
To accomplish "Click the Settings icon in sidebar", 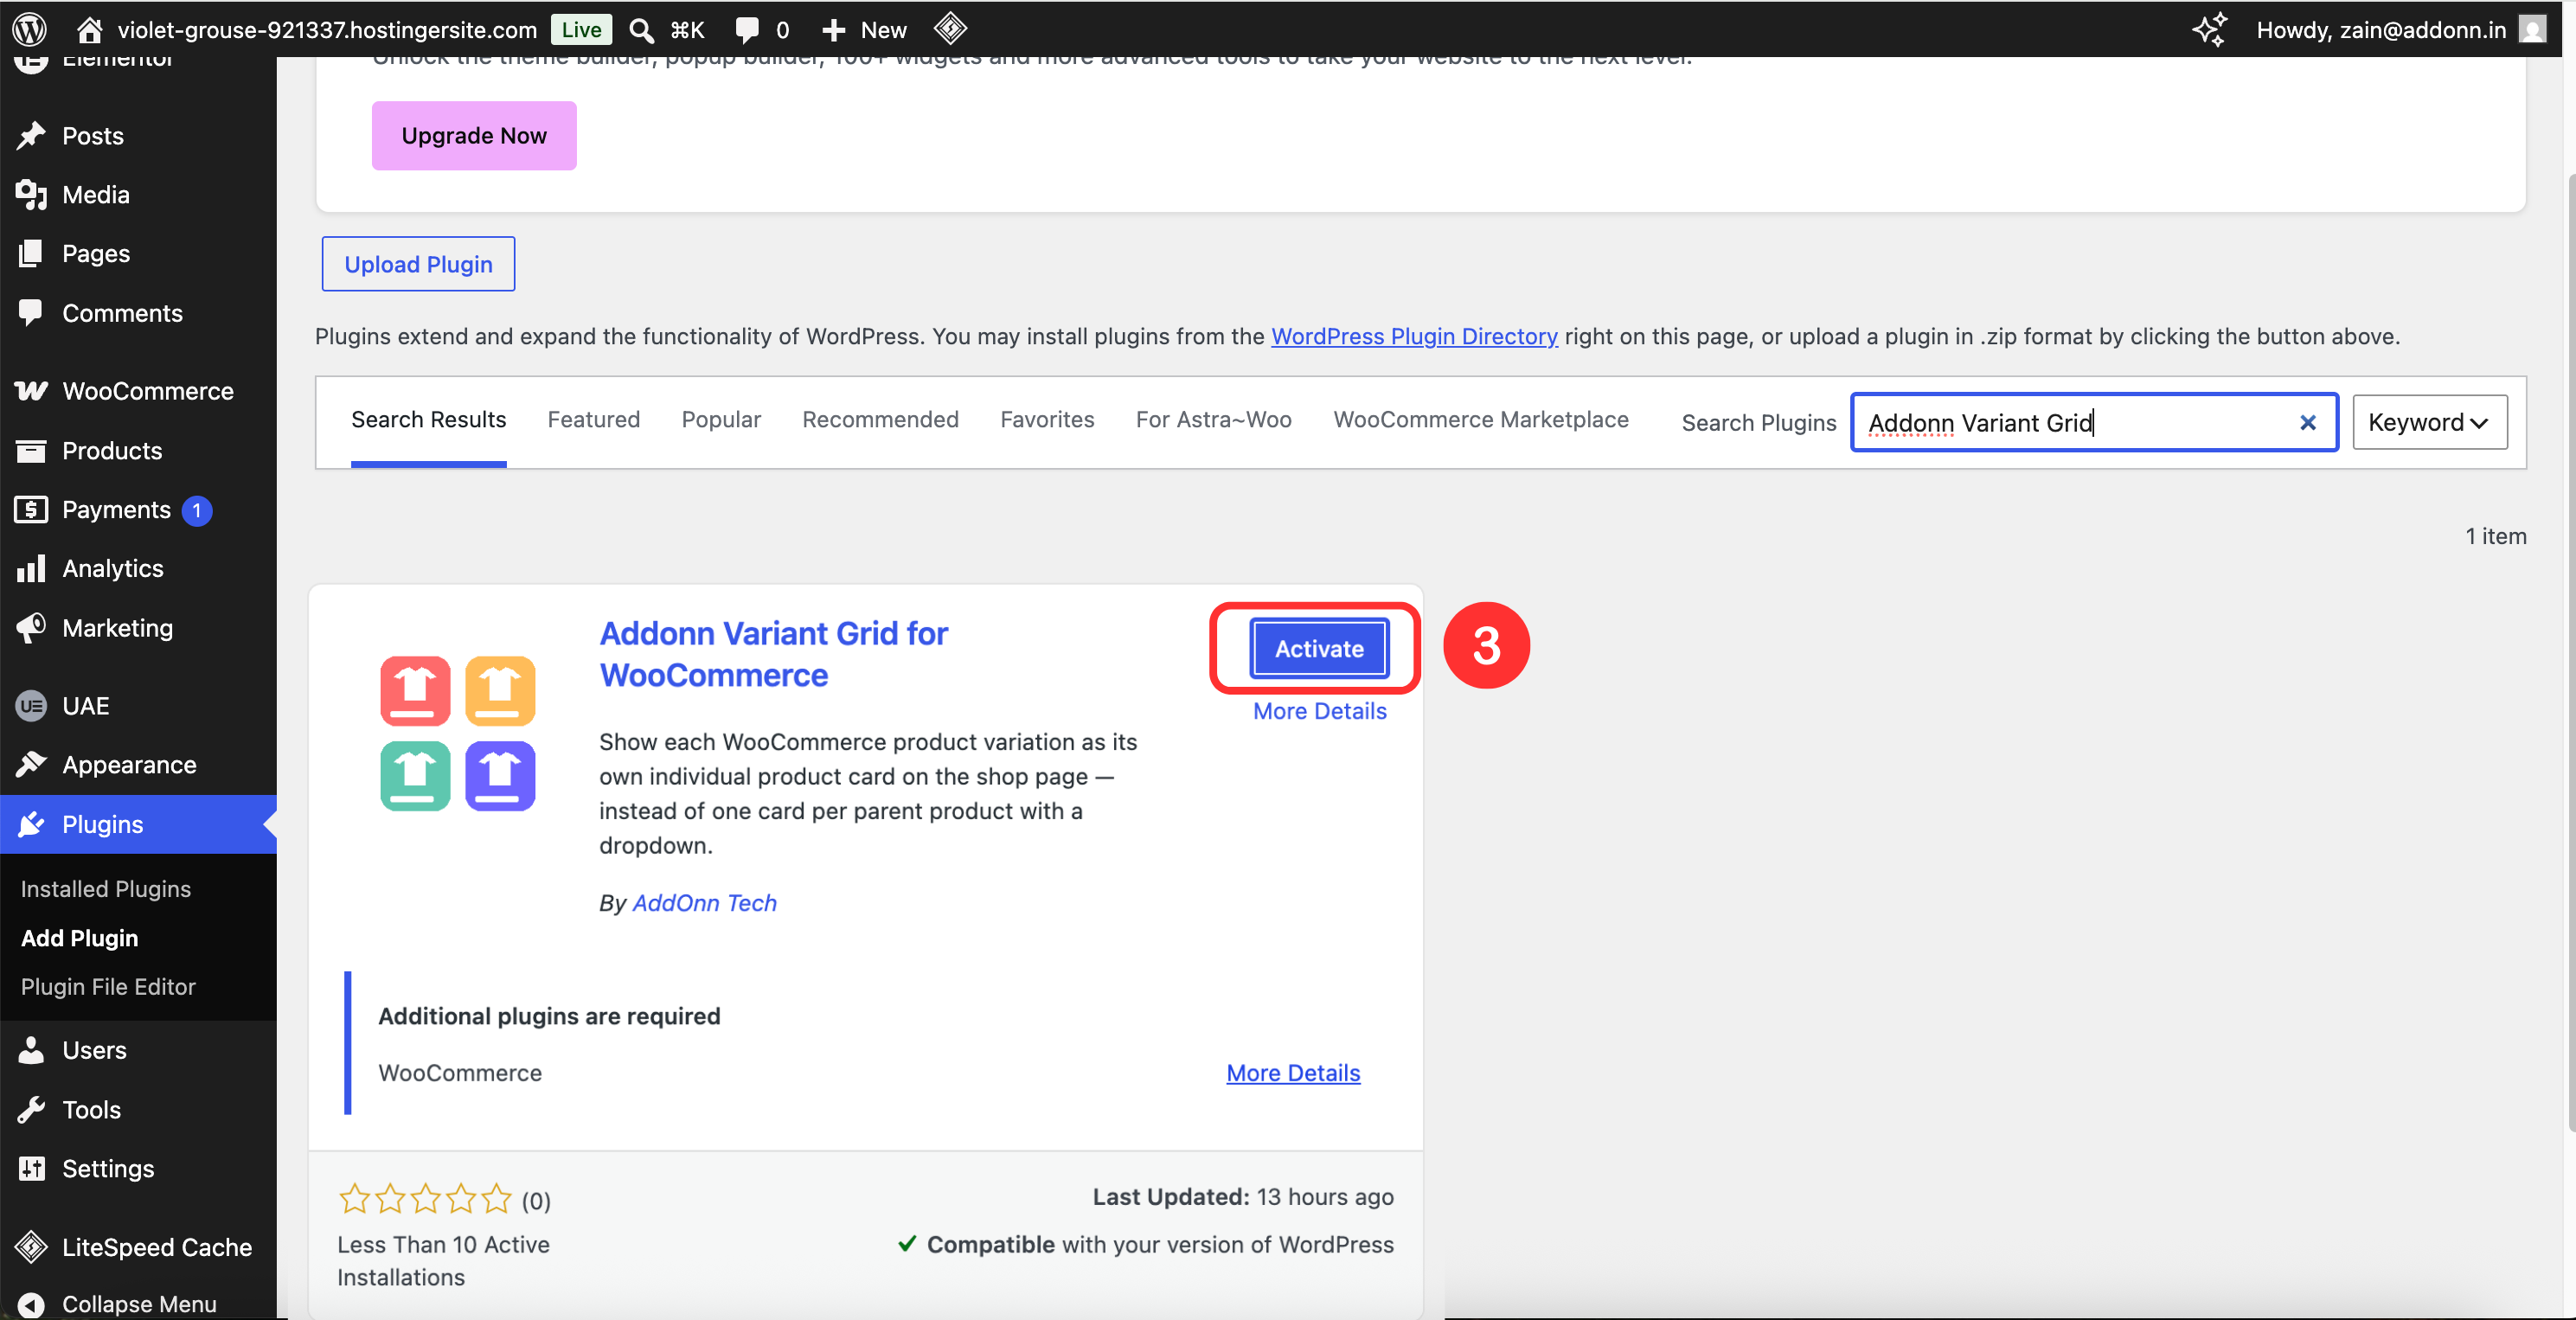I will coord(31,1168).
